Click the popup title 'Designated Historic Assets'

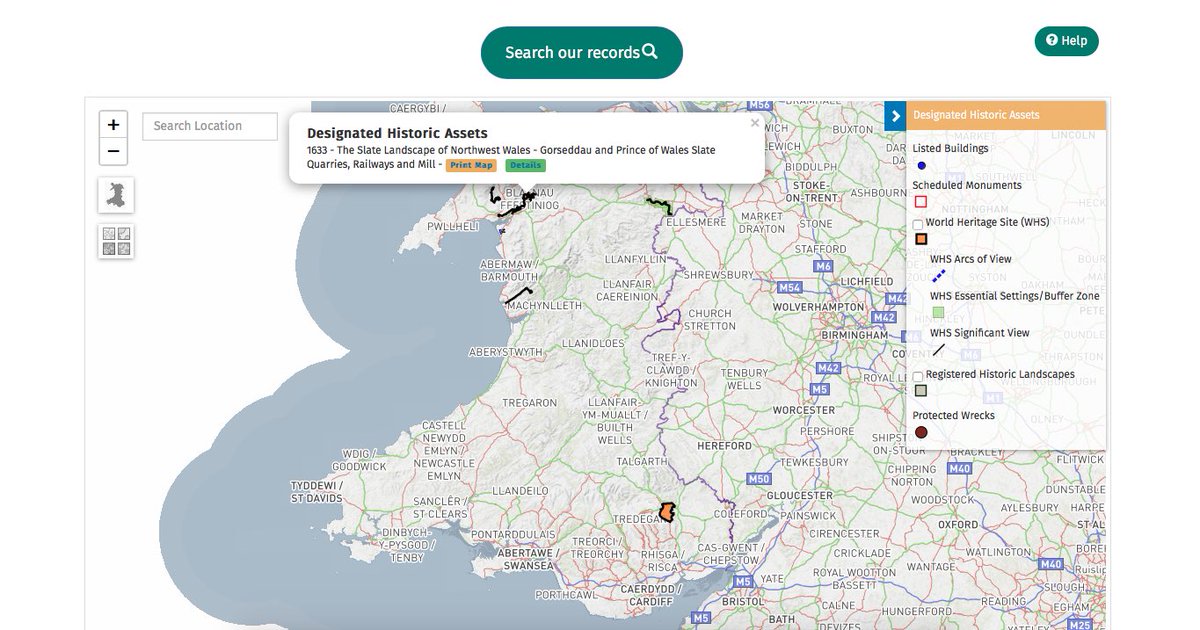[397, 133]
